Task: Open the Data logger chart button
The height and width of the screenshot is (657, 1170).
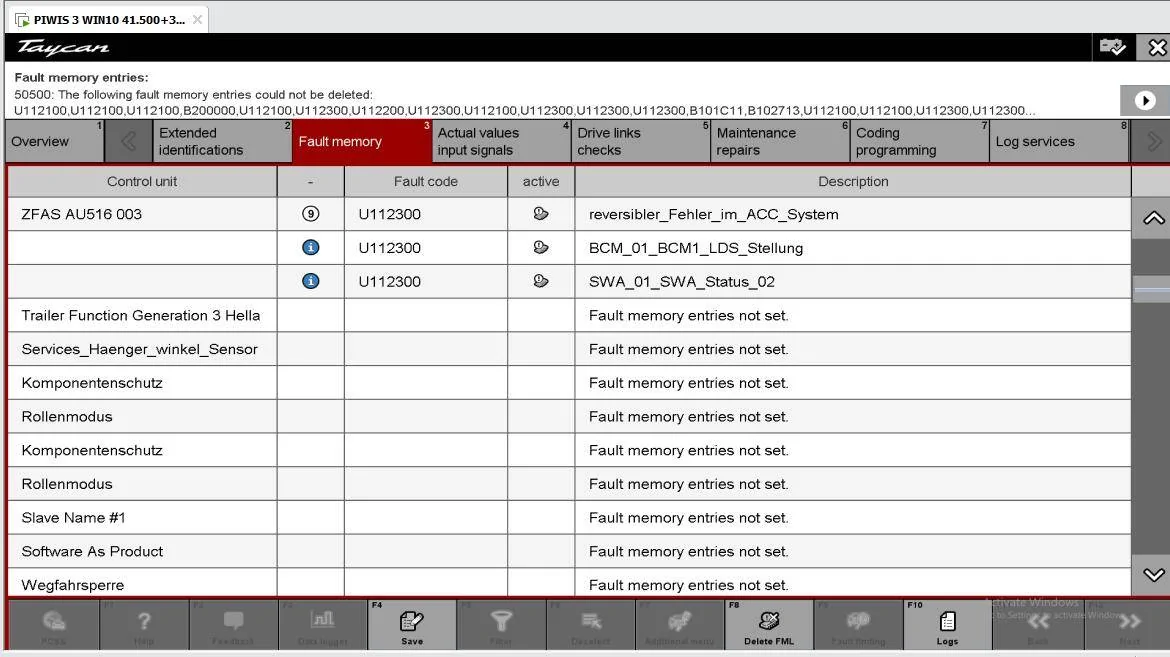Action: pos(322,625)
